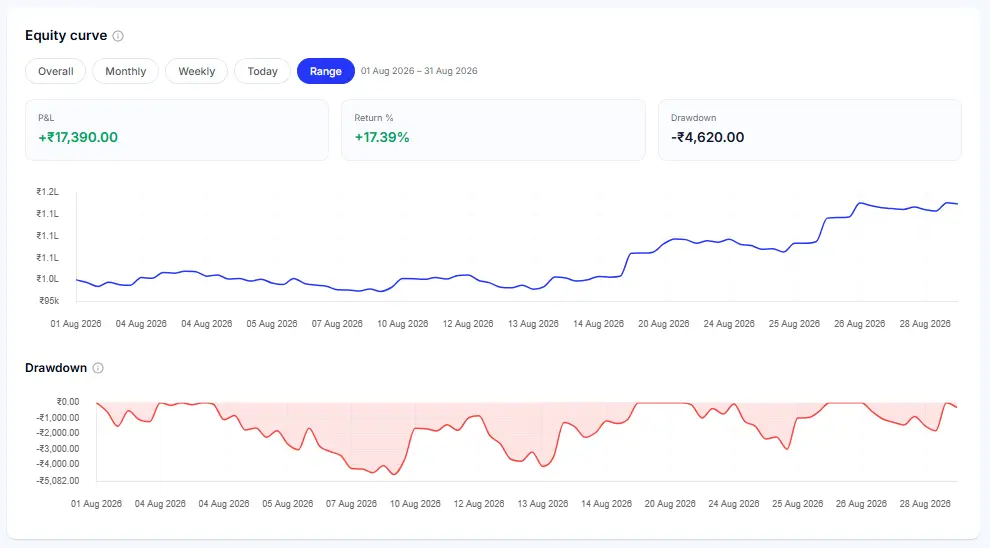Click the -₹5,082.00 drawdown axis label
990x548 pixels.
59,481
